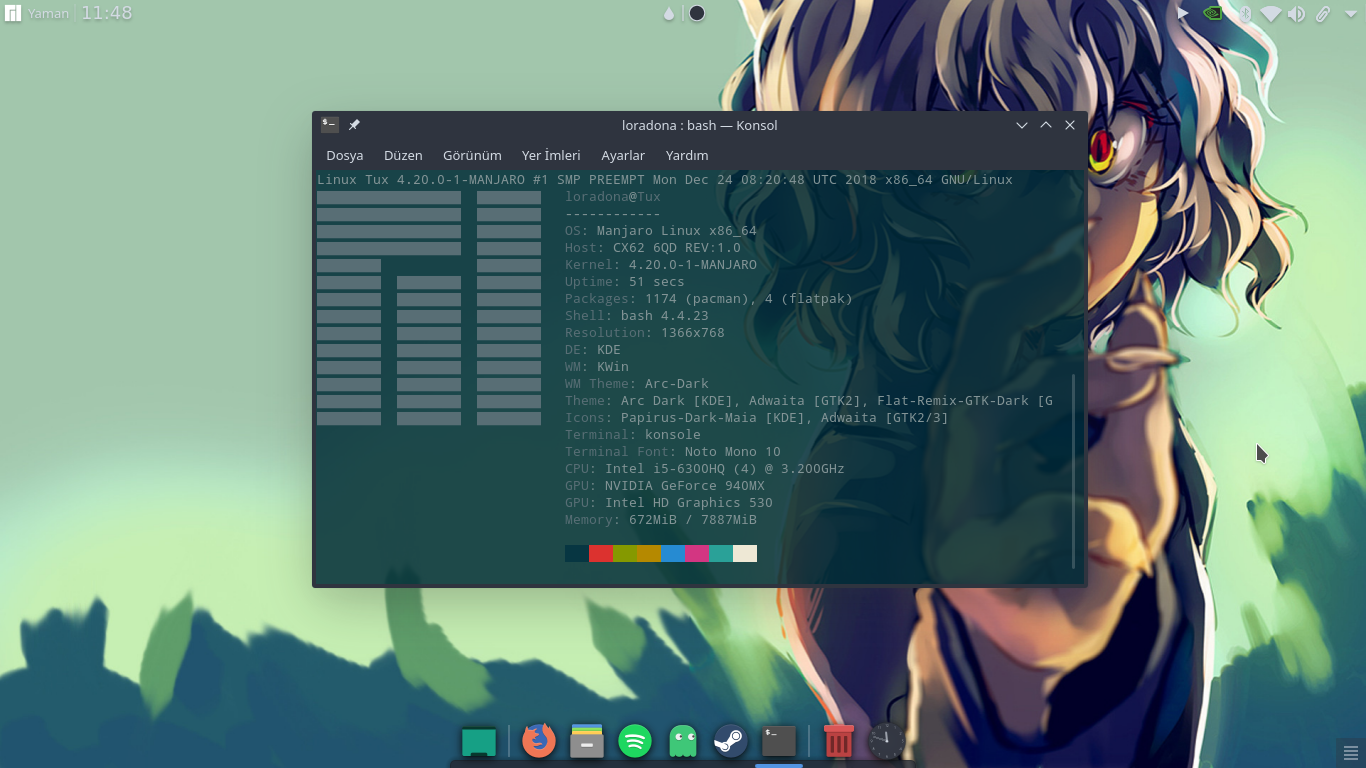
Task: Maximize the Konsole window
Action: (1046, 125)
